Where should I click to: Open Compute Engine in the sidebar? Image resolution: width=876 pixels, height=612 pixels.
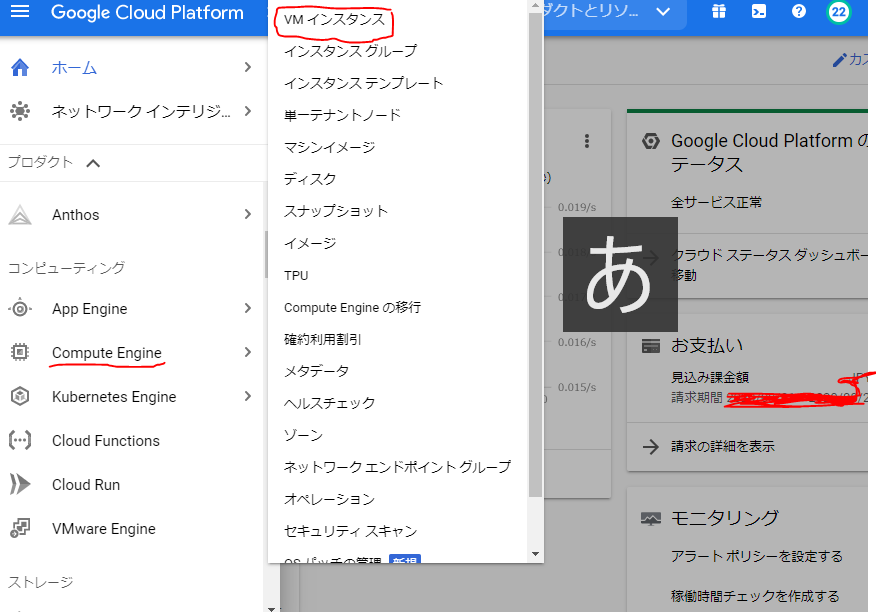coord(107,353)
